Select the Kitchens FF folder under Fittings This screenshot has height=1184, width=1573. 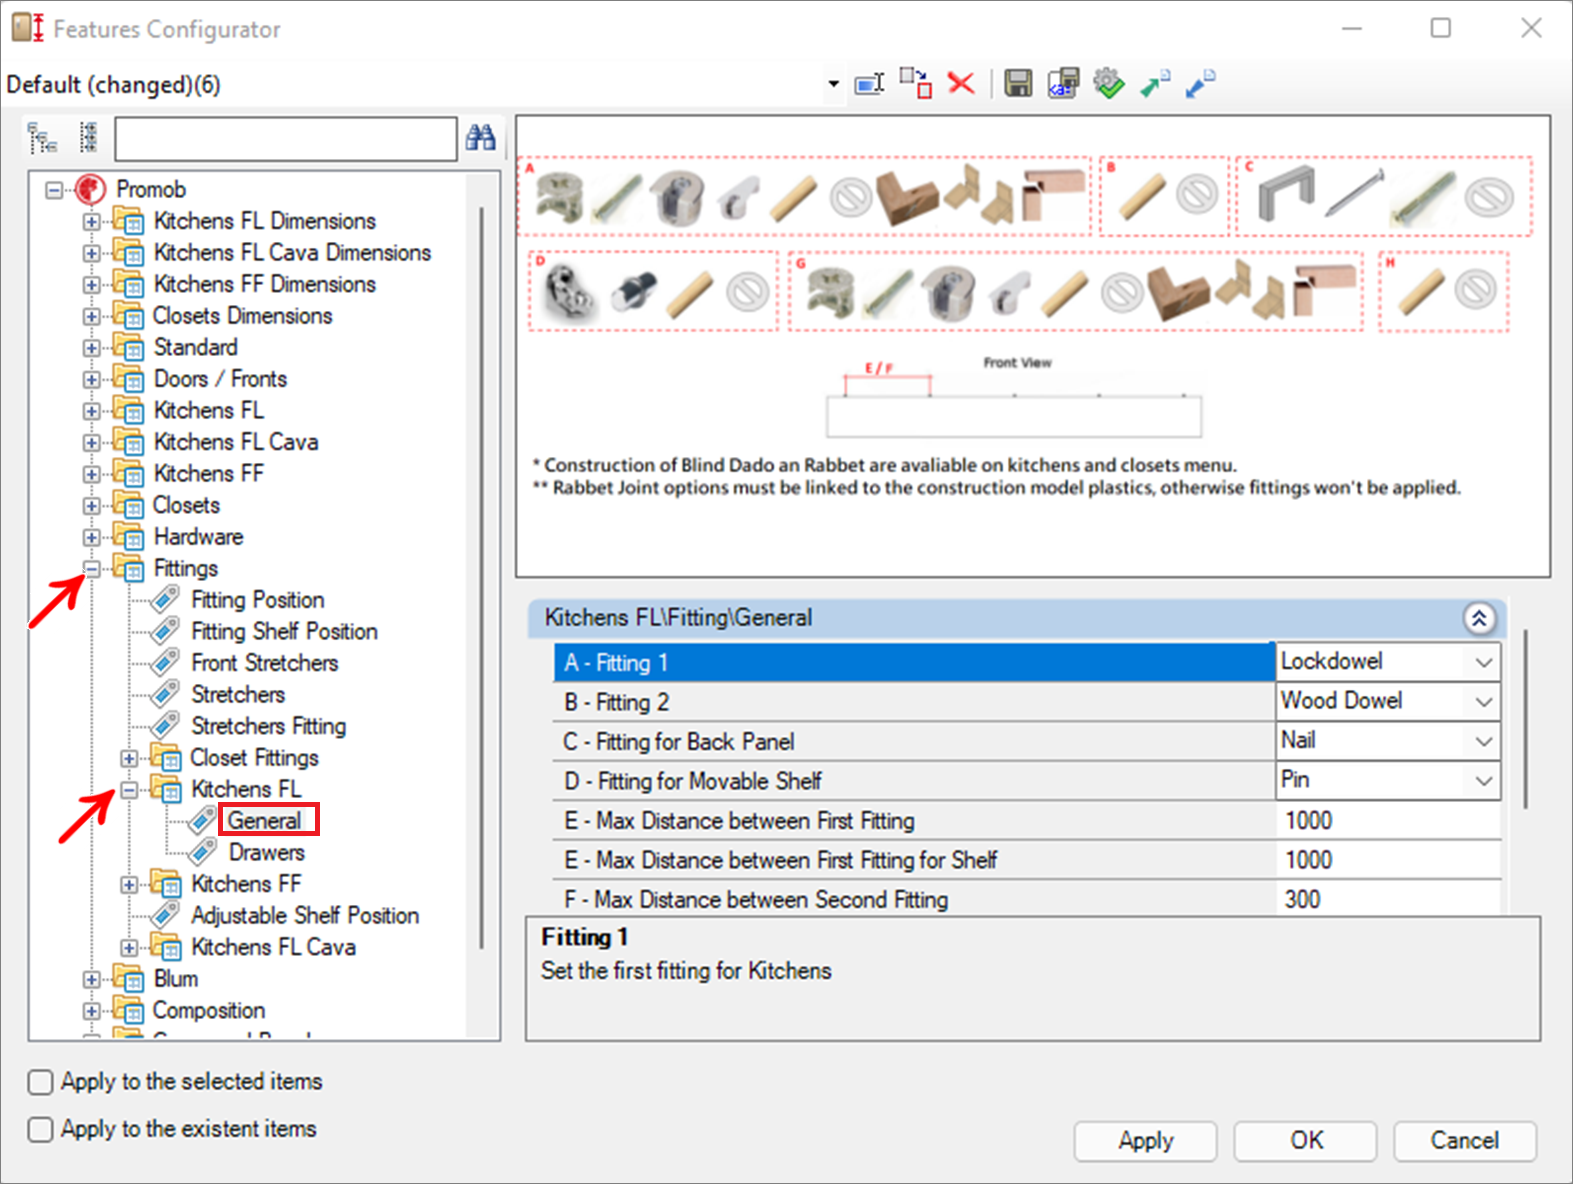(x=246, y=884)
